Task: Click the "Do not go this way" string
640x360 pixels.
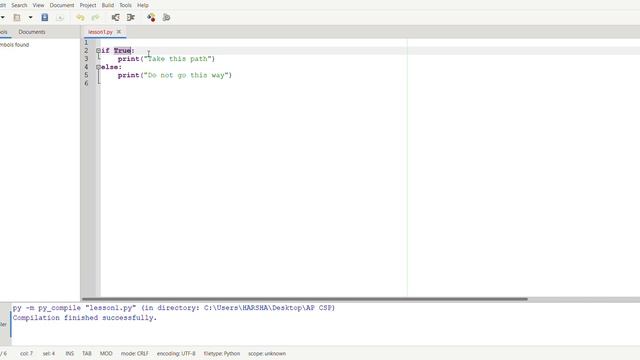Action: pyautogui.click(x=186, y=75)
